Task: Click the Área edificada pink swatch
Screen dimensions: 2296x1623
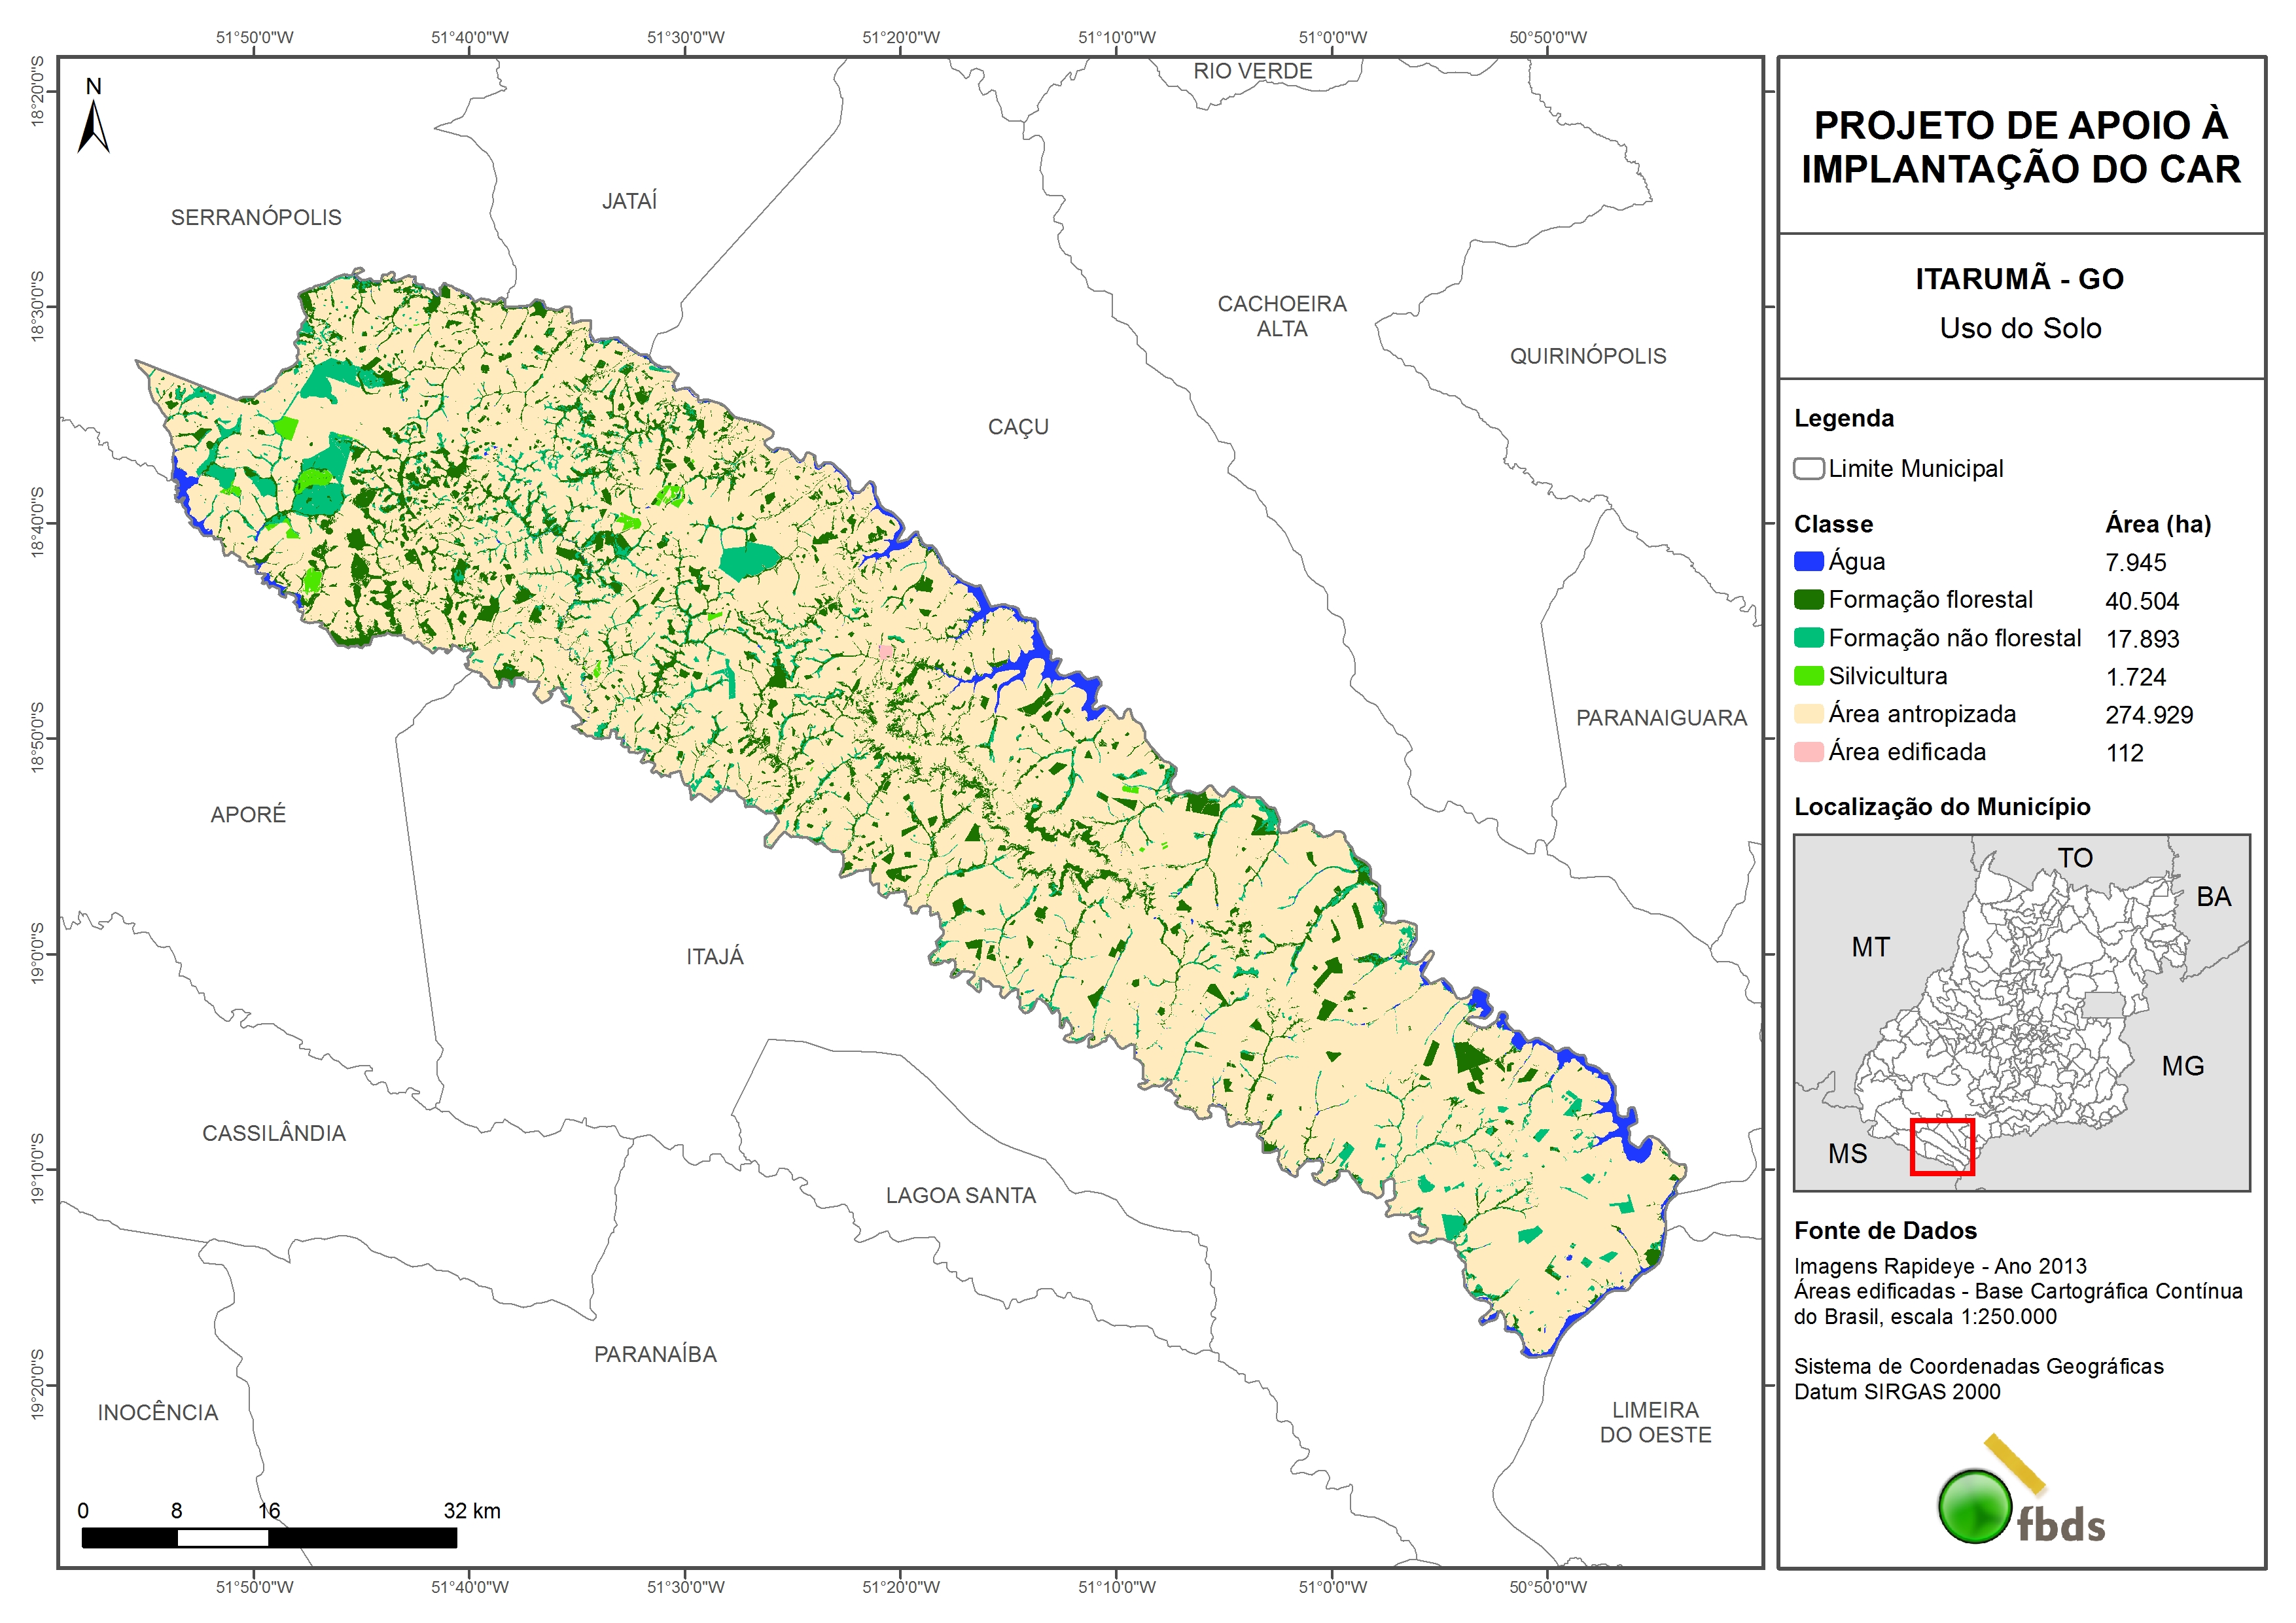Action: pyautogui.click(x=1808, y=752)
